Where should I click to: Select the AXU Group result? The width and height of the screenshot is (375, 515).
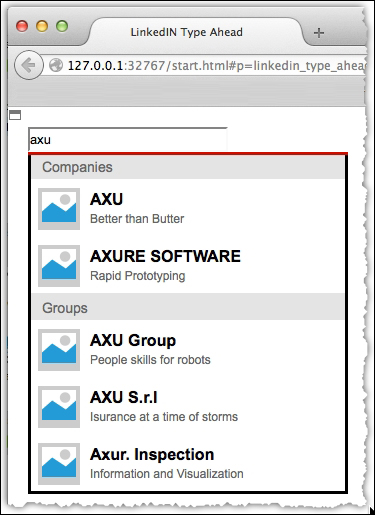tap(188, 350)
